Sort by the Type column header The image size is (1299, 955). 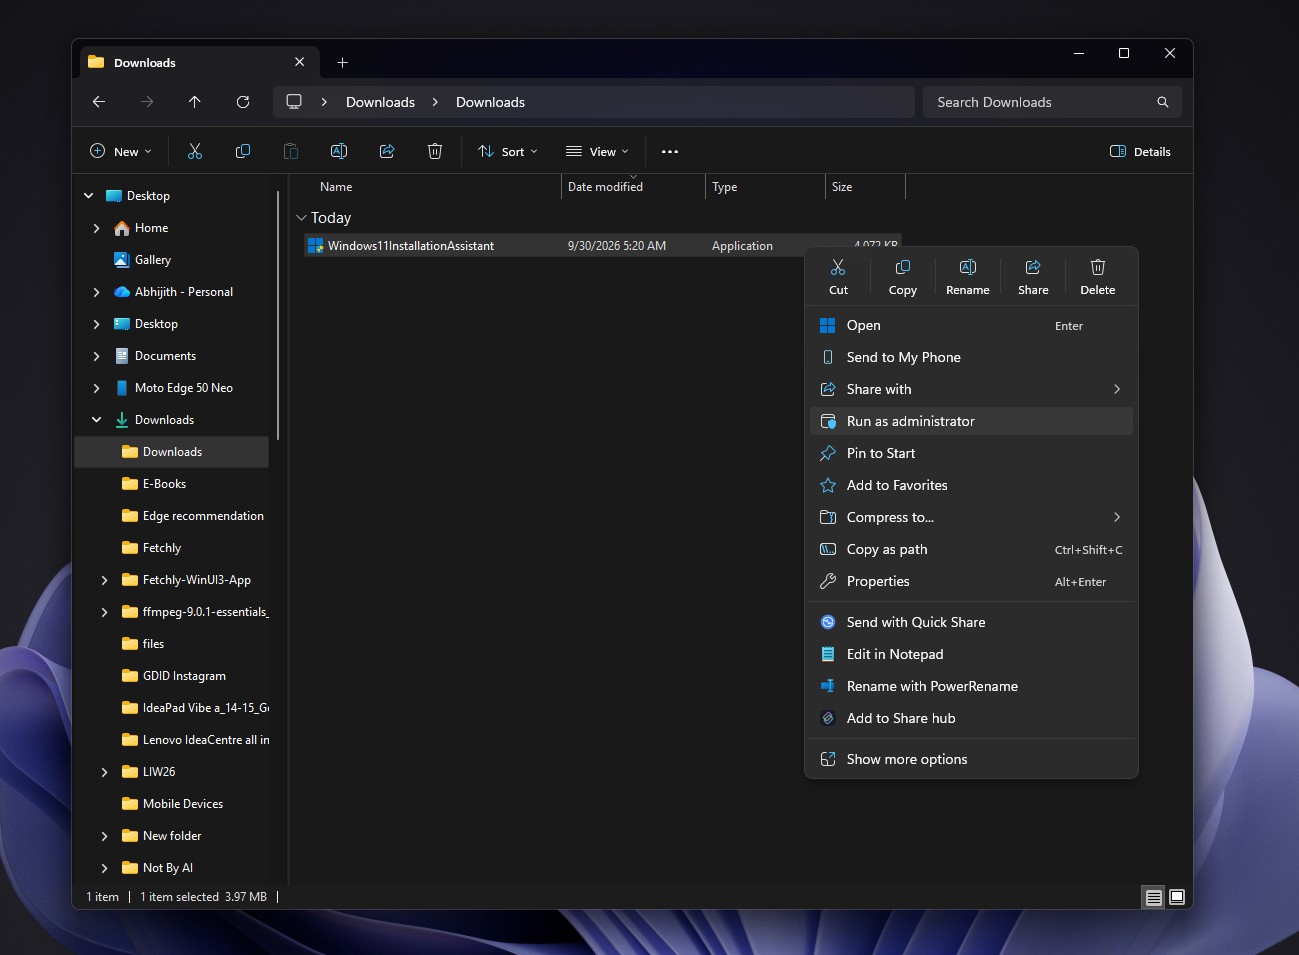click(725, 187)
